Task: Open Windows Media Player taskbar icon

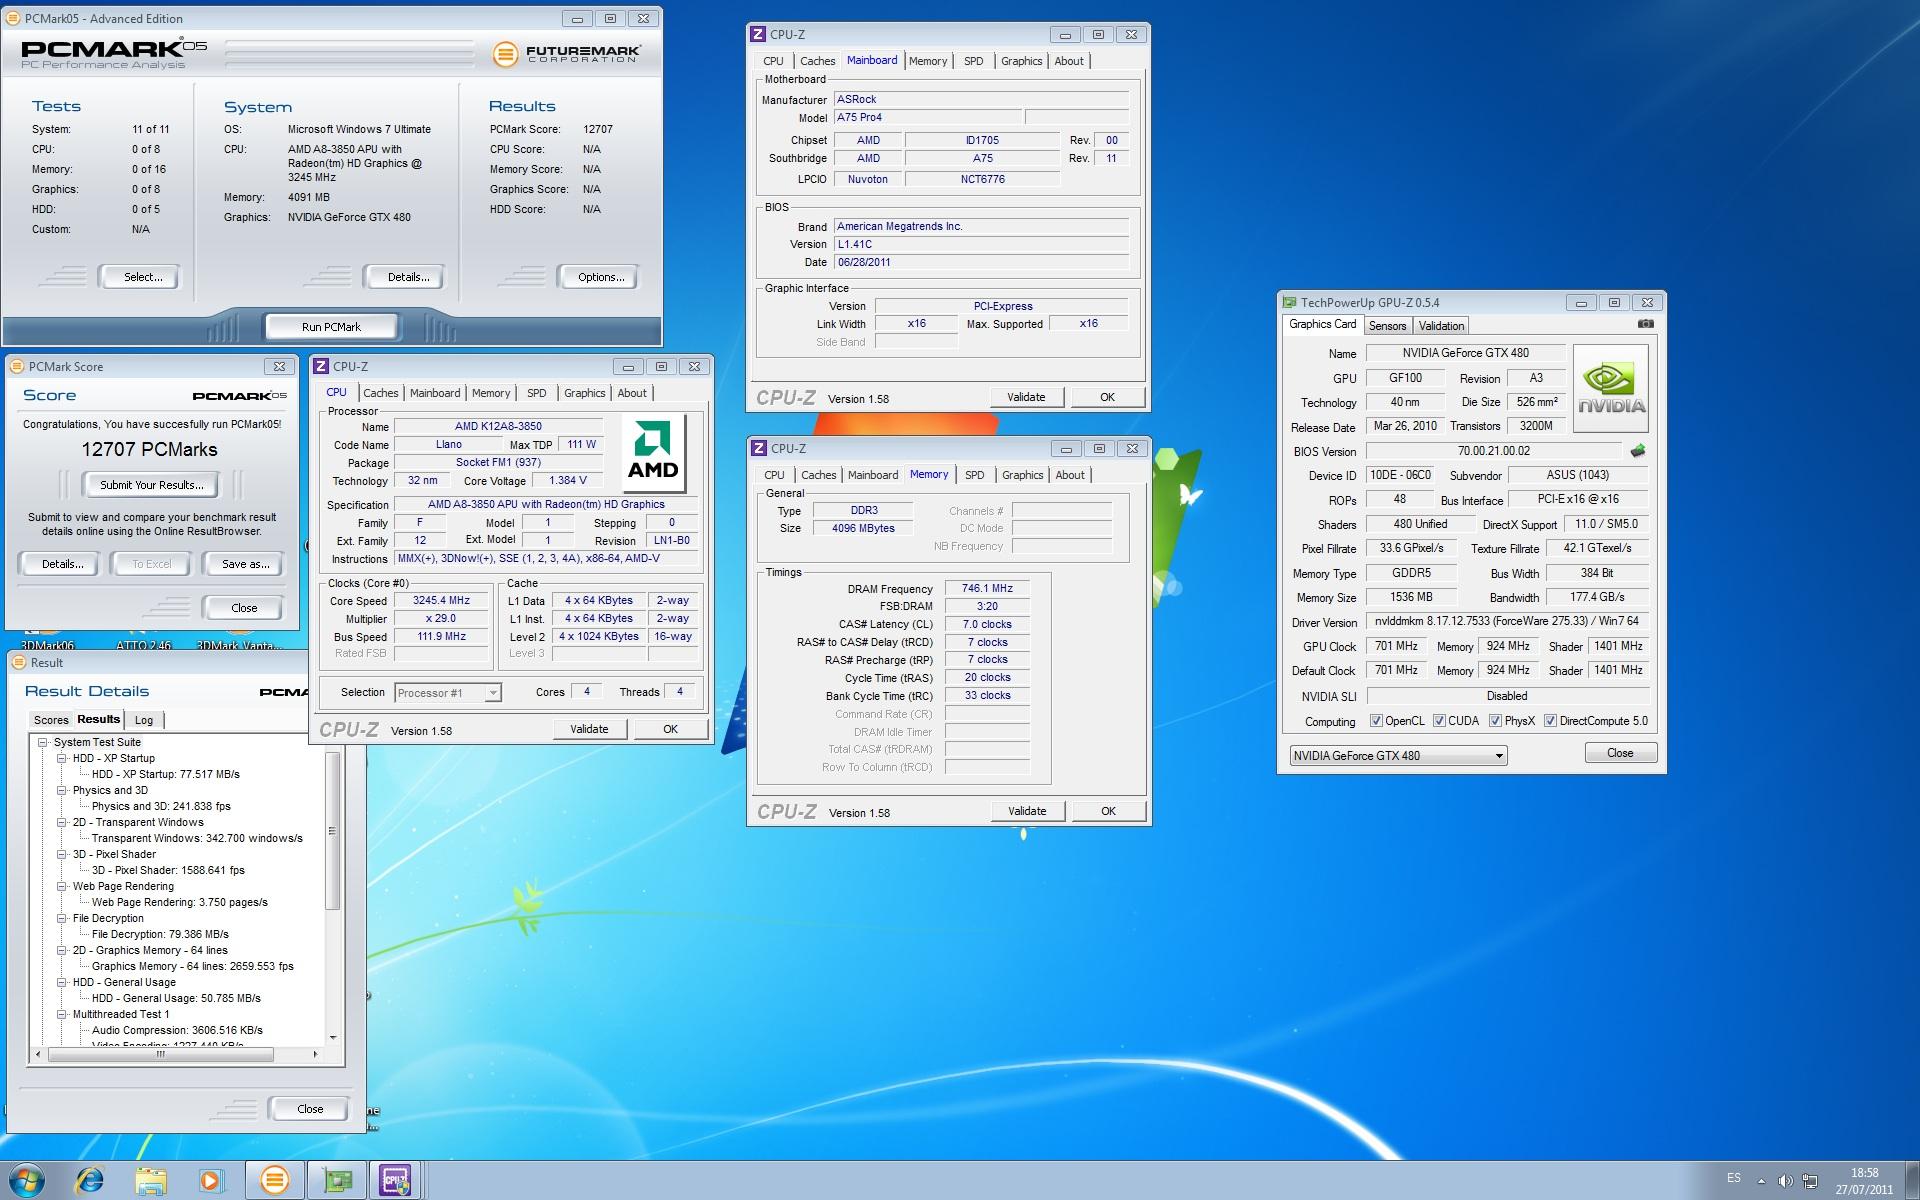Action: click(x=211, y=1181)
